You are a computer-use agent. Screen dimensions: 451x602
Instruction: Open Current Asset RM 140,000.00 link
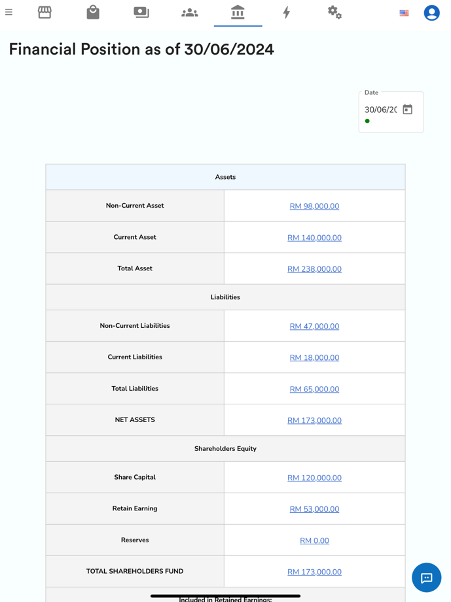pyautogui.click(x=314, y=238)
